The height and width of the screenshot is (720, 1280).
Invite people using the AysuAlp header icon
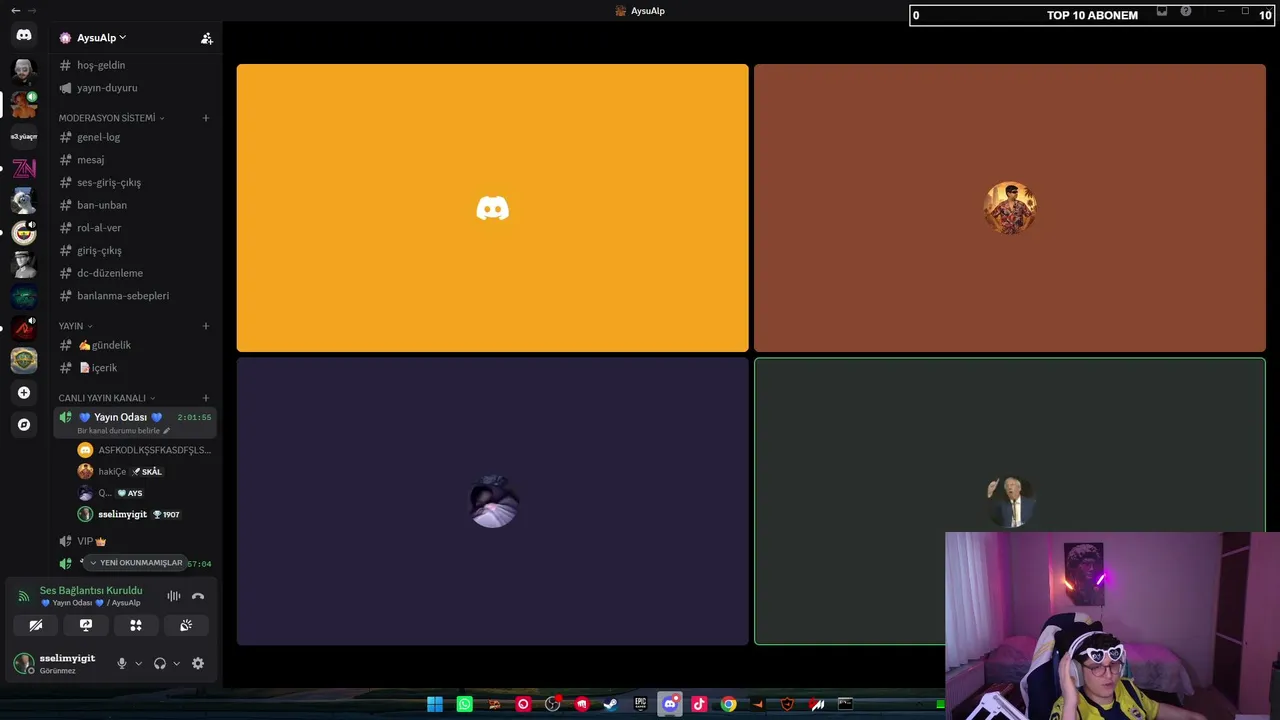tap(207, 38)
